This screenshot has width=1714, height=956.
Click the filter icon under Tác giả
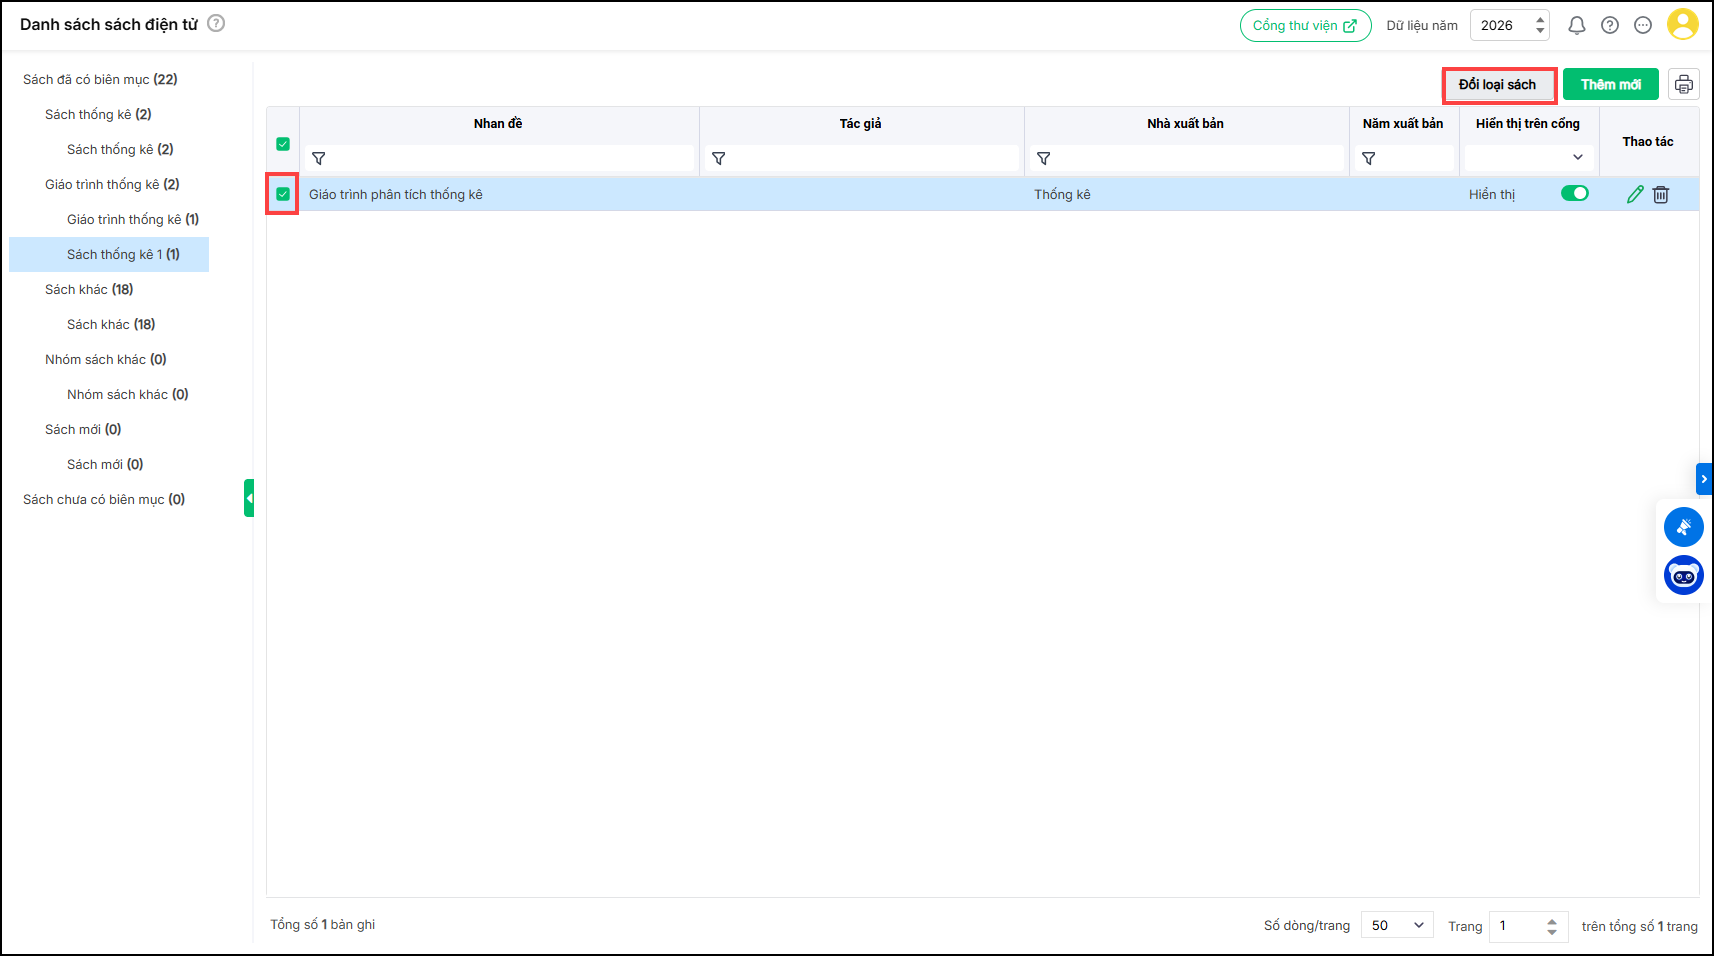click(x=718, y=159)
